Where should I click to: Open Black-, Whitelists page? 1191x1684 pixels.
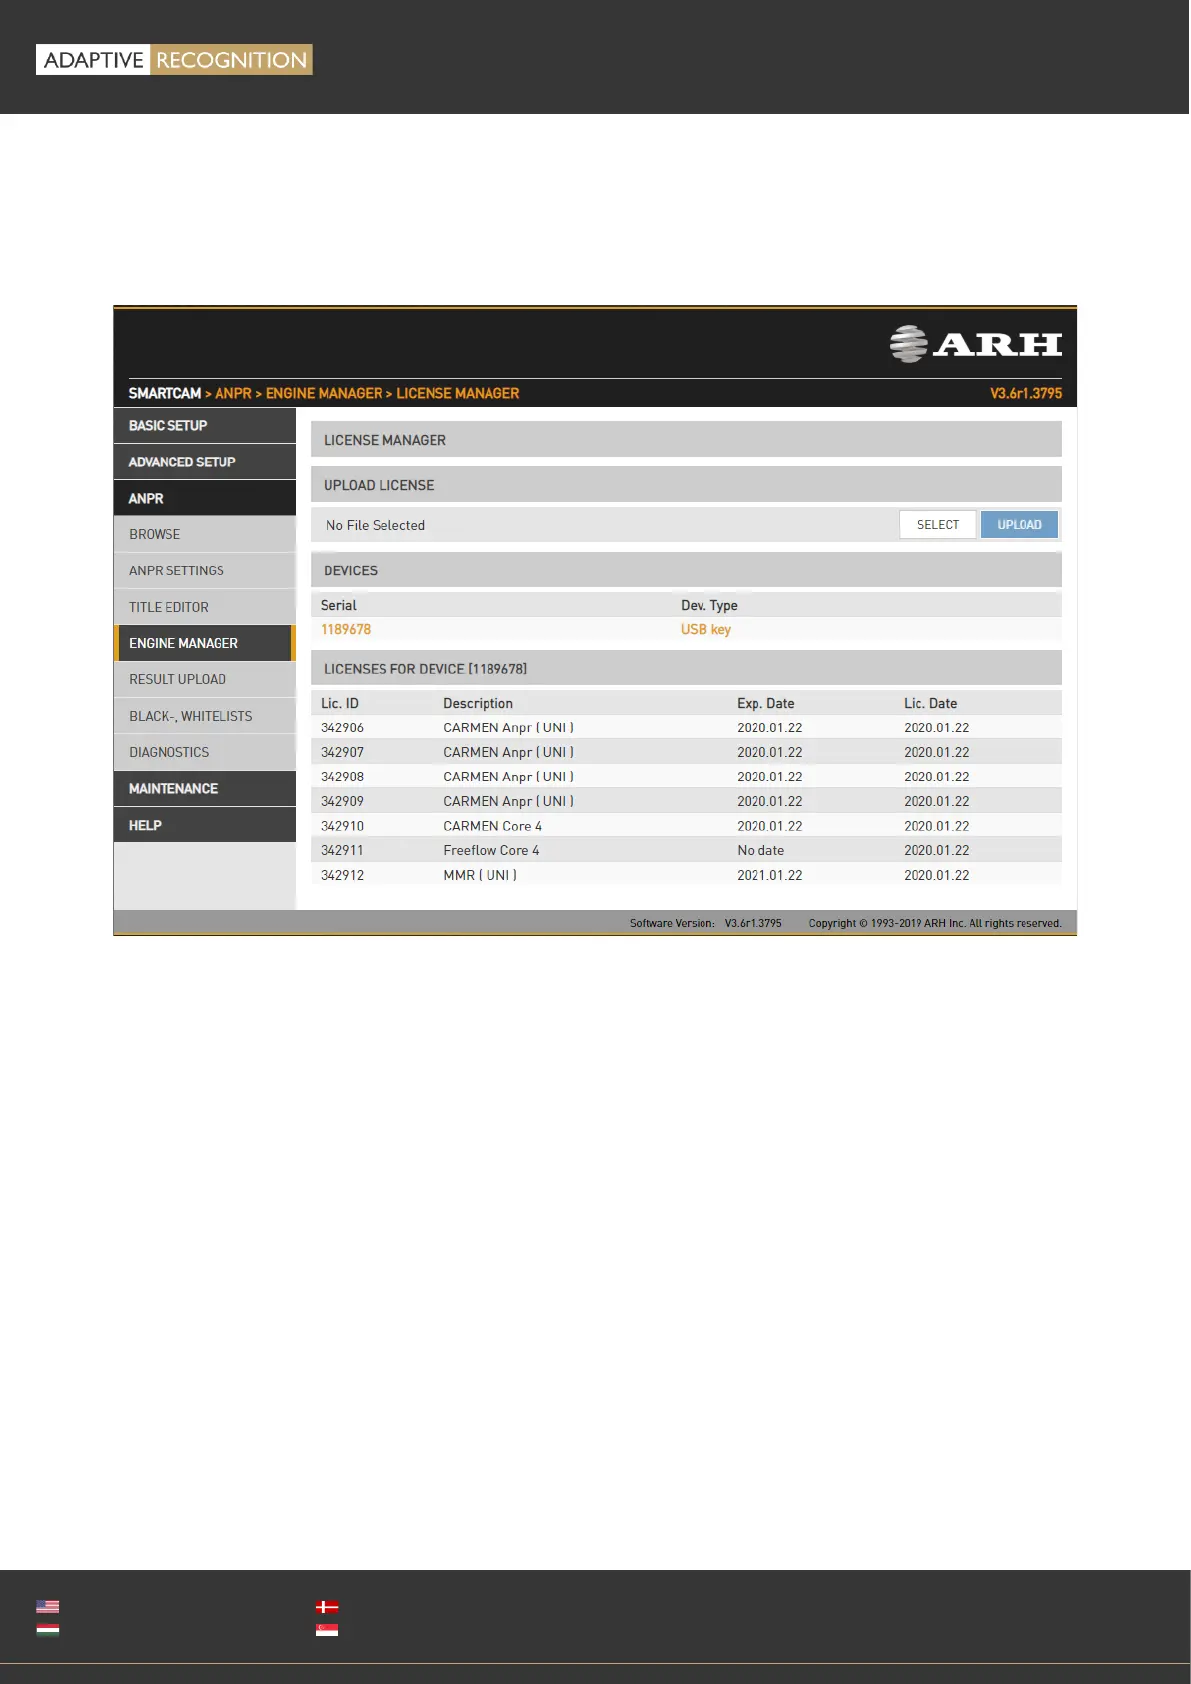205,716
